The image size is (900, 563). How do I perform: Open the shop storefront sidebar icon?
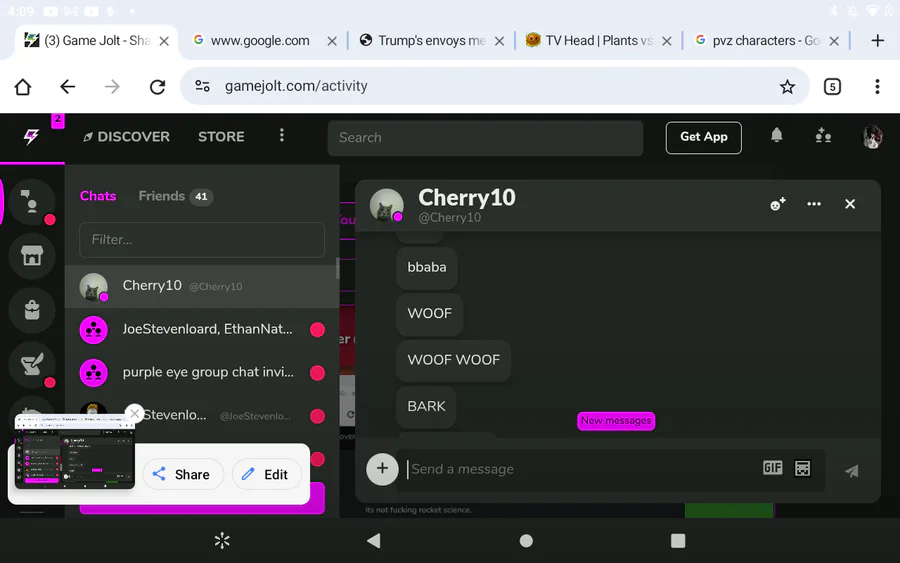point(32,255)
